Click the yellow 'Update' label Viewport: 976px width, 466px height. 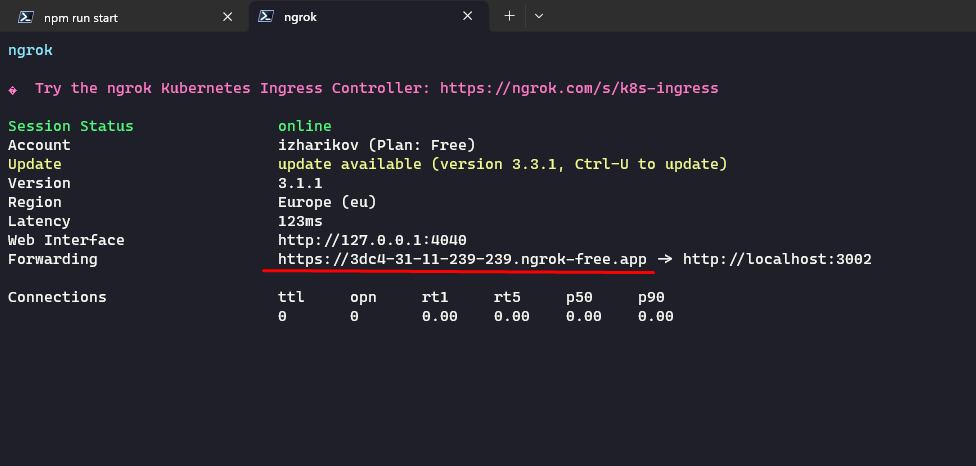point(35,165)
